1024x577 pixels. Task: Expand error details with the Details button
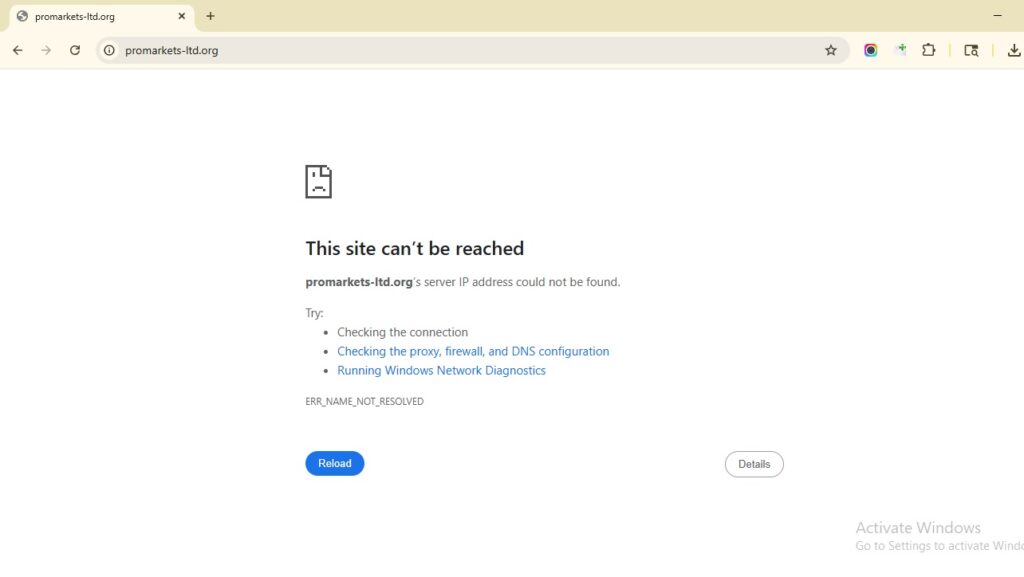point(754,463)
